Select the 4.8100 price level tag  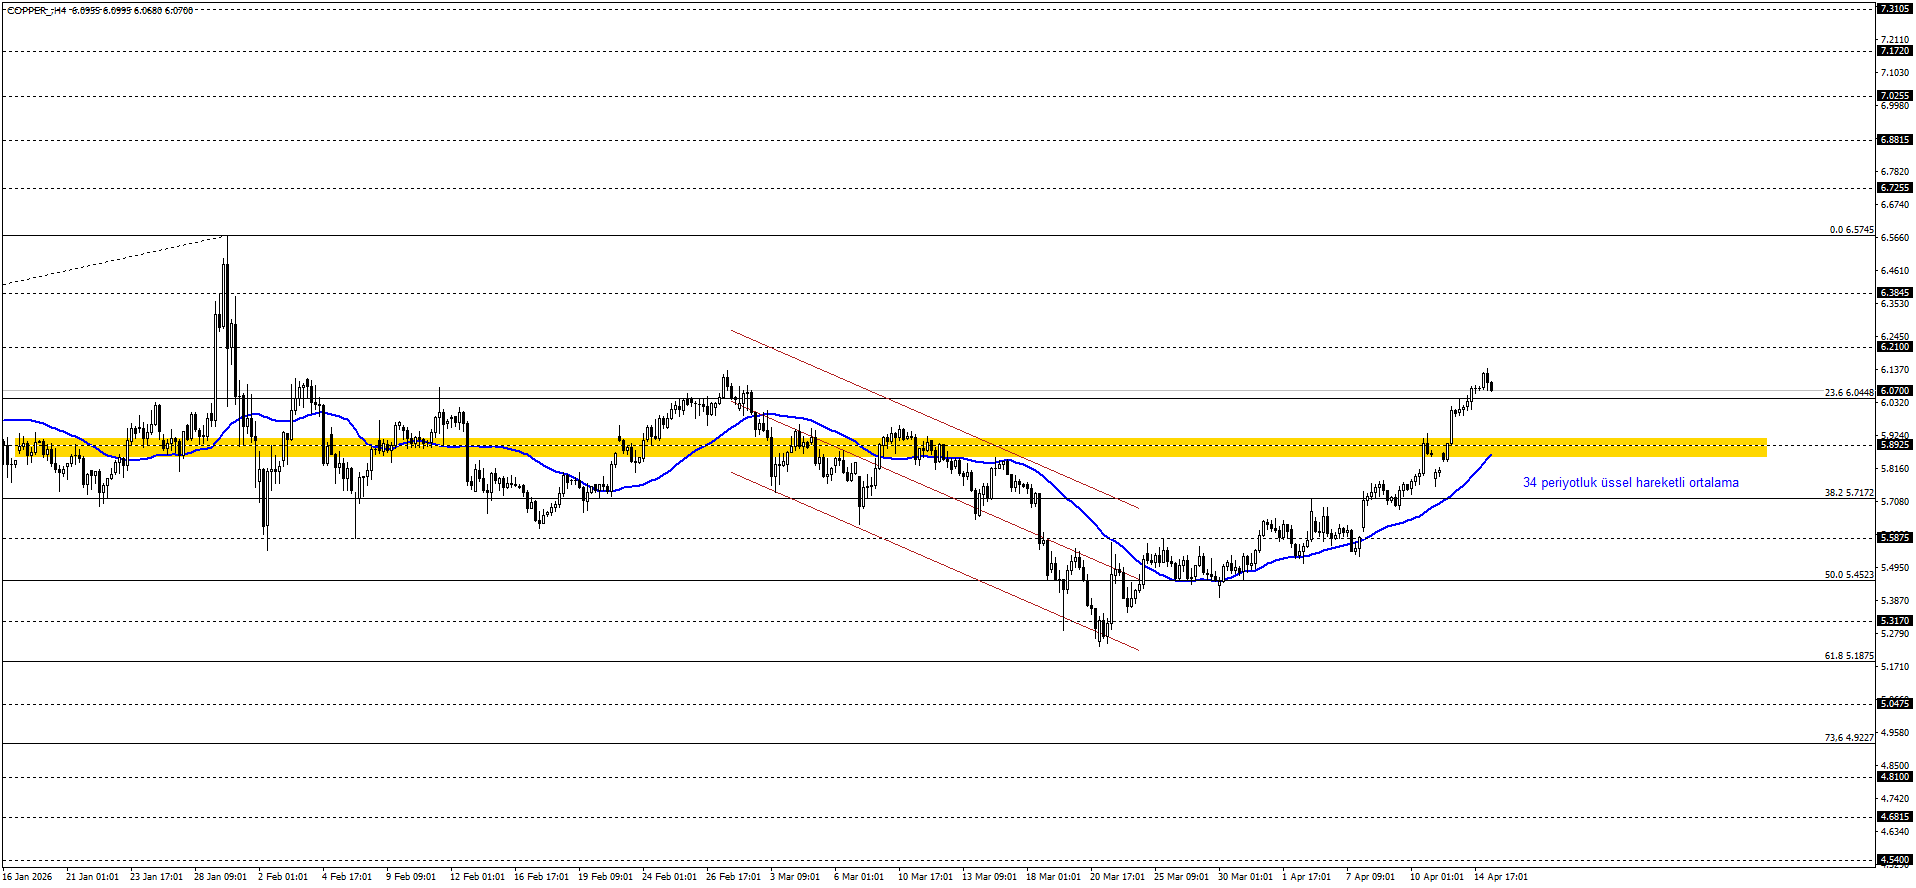point(1894,777)
